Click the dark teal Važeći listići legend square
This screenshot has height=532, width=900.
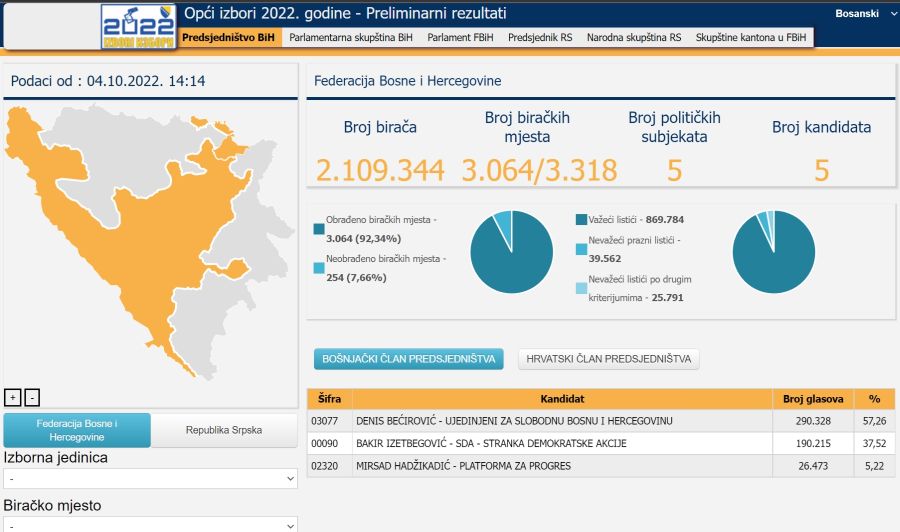pyautogui.click(x=582, y=219)
